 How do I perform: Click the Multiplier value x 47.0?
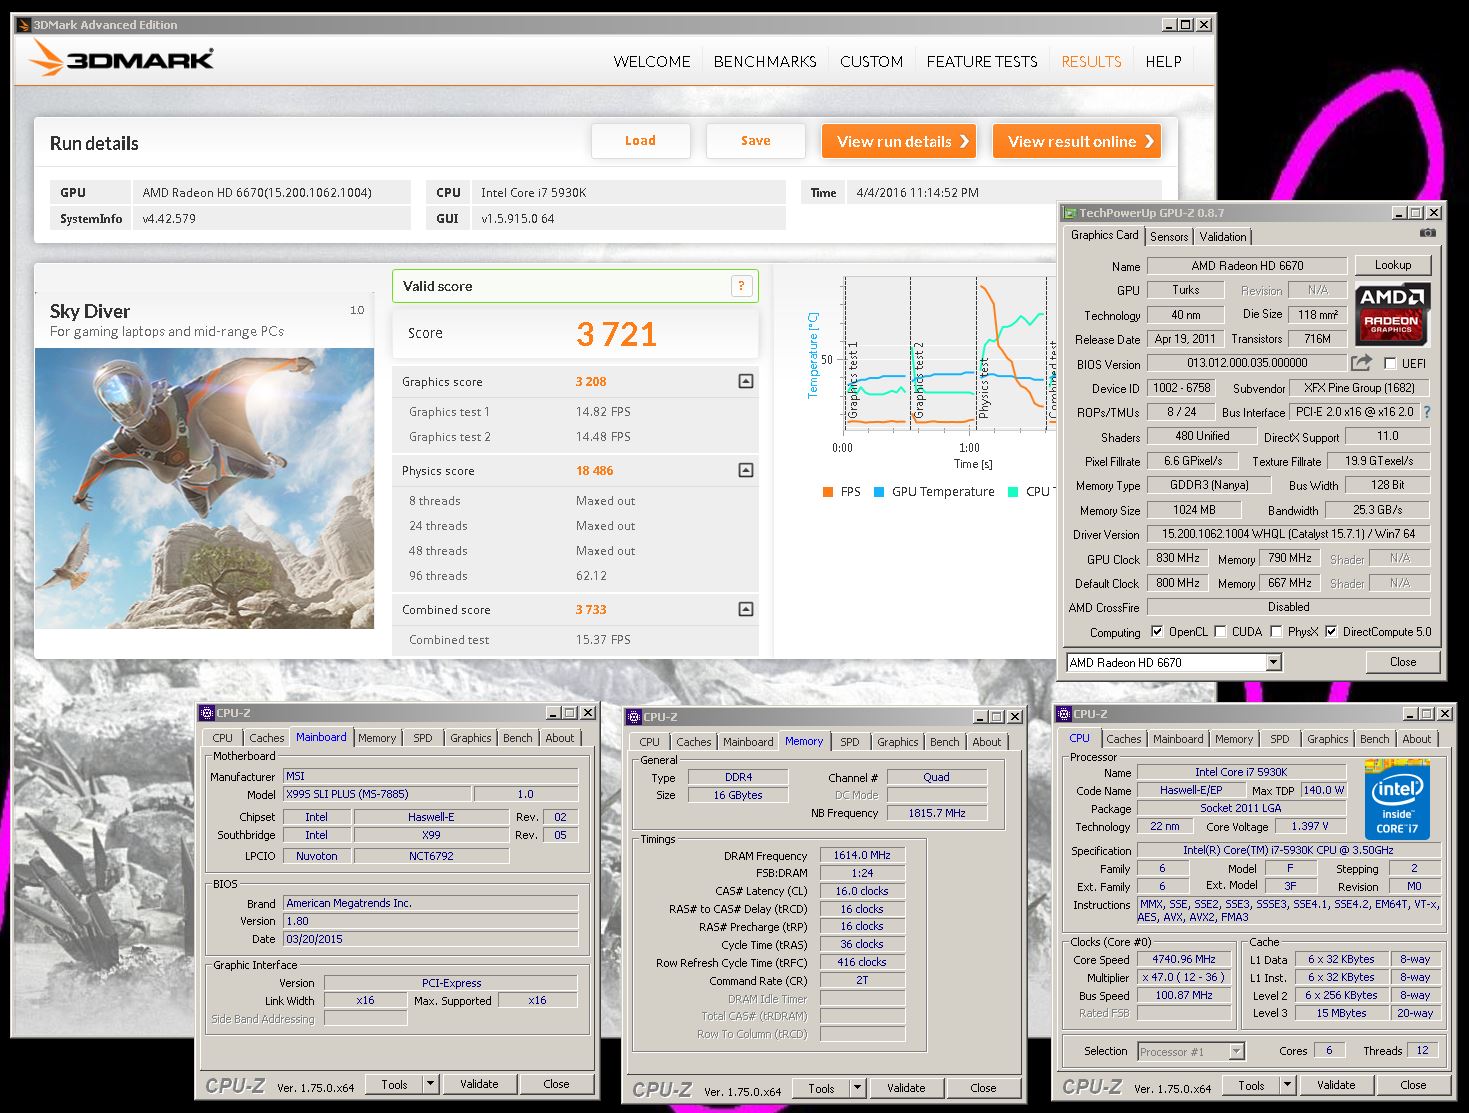pos(1184,977)
